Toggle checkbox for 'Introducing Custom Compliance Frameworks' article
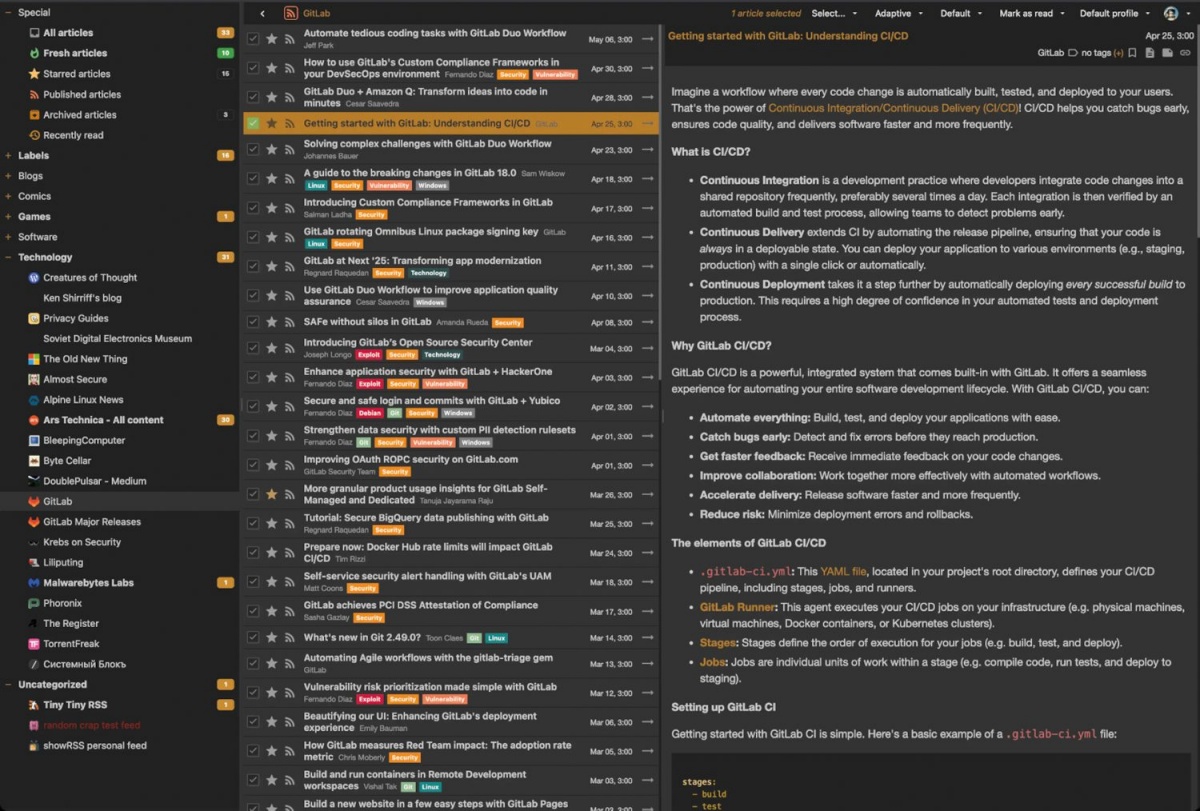Screen dimensions: 1200x811 253,208
